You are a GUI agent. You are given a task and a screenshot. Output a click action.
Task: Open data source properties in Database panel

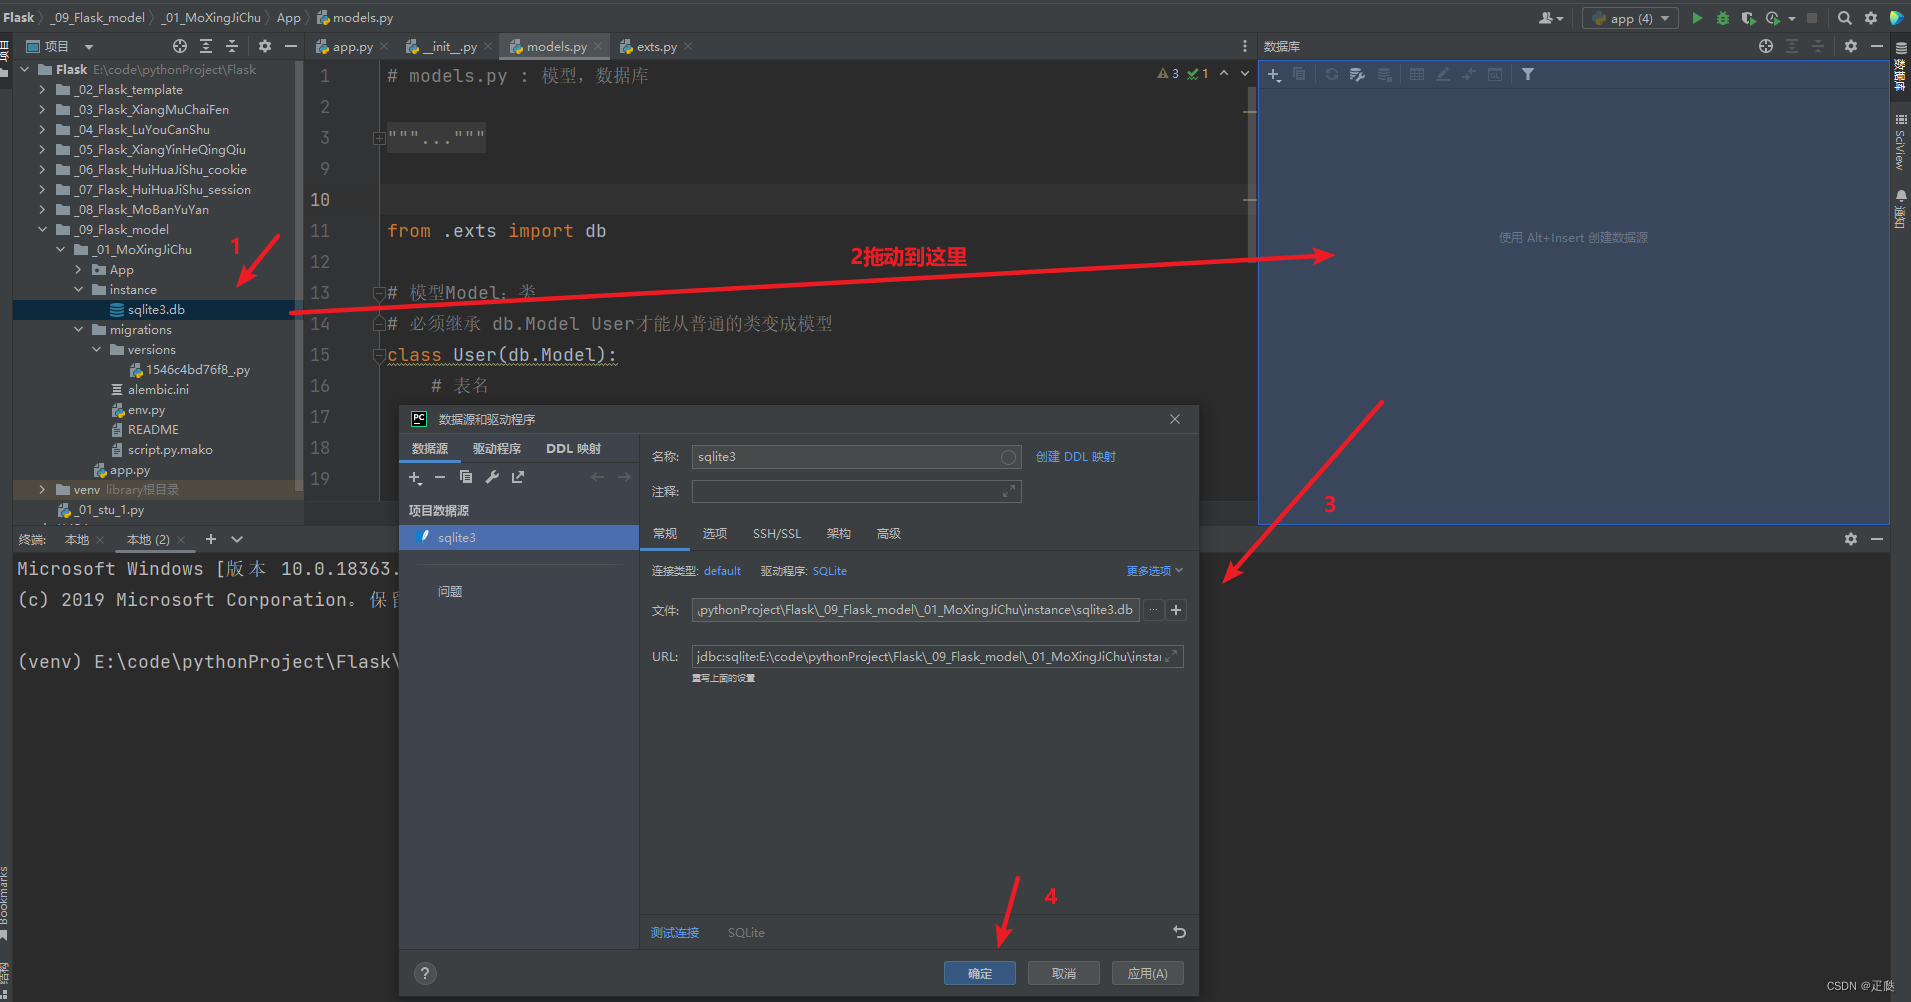1357,75
